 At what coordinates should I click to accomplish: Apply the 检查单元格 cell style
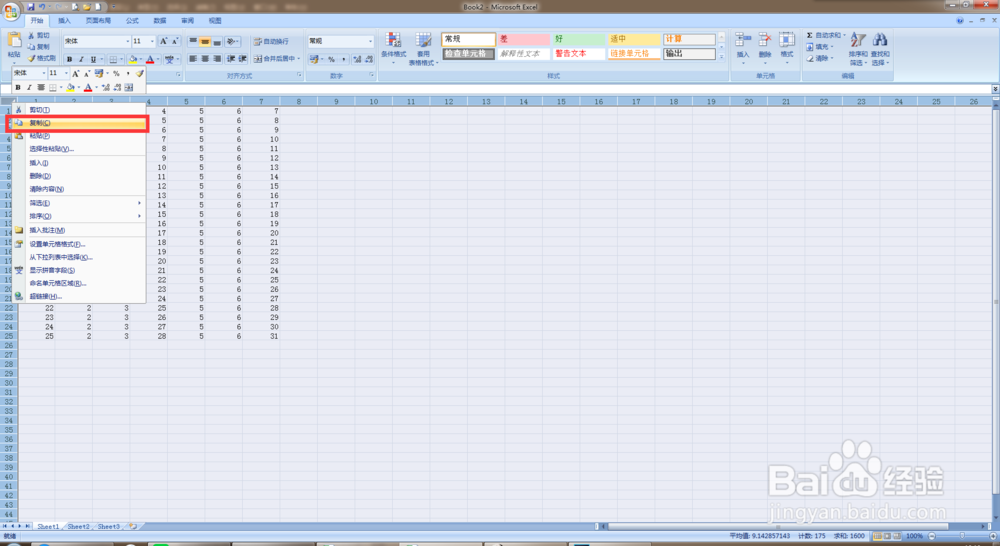click(468, 54)
